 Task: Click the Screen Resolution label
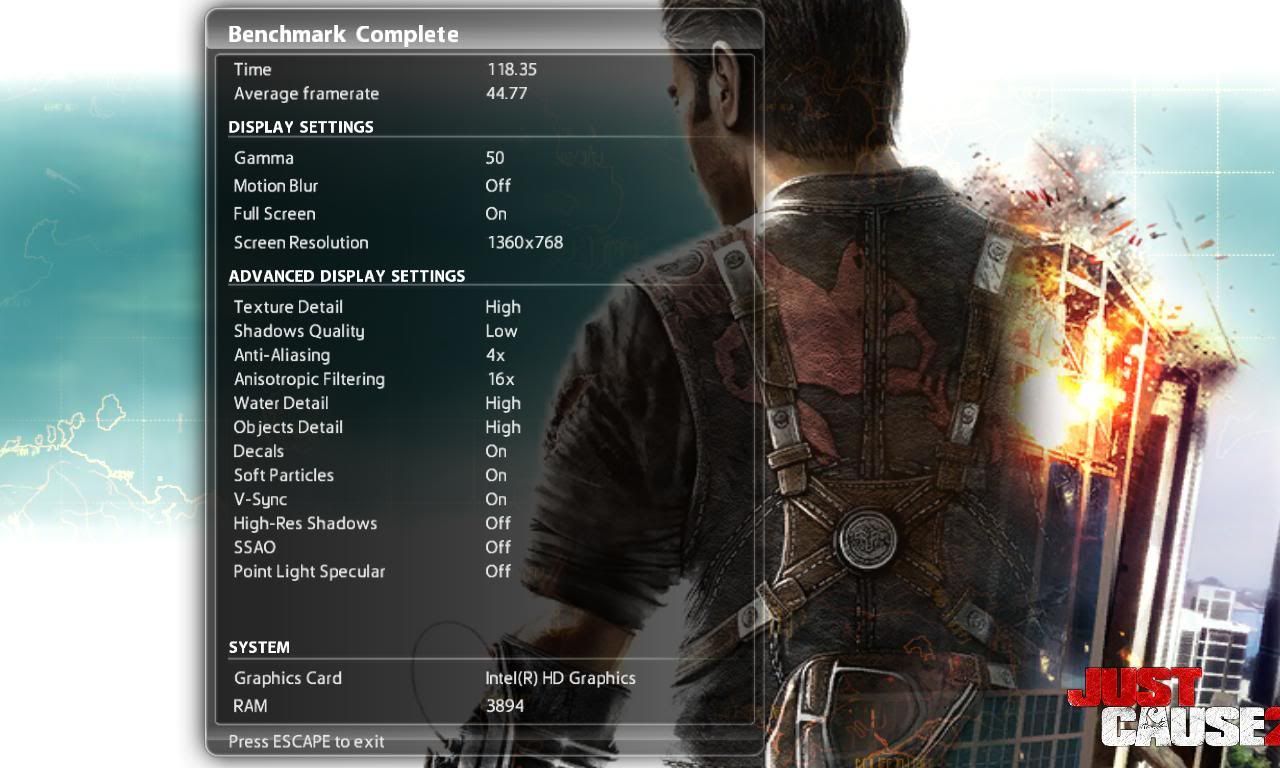click(301, 242)
